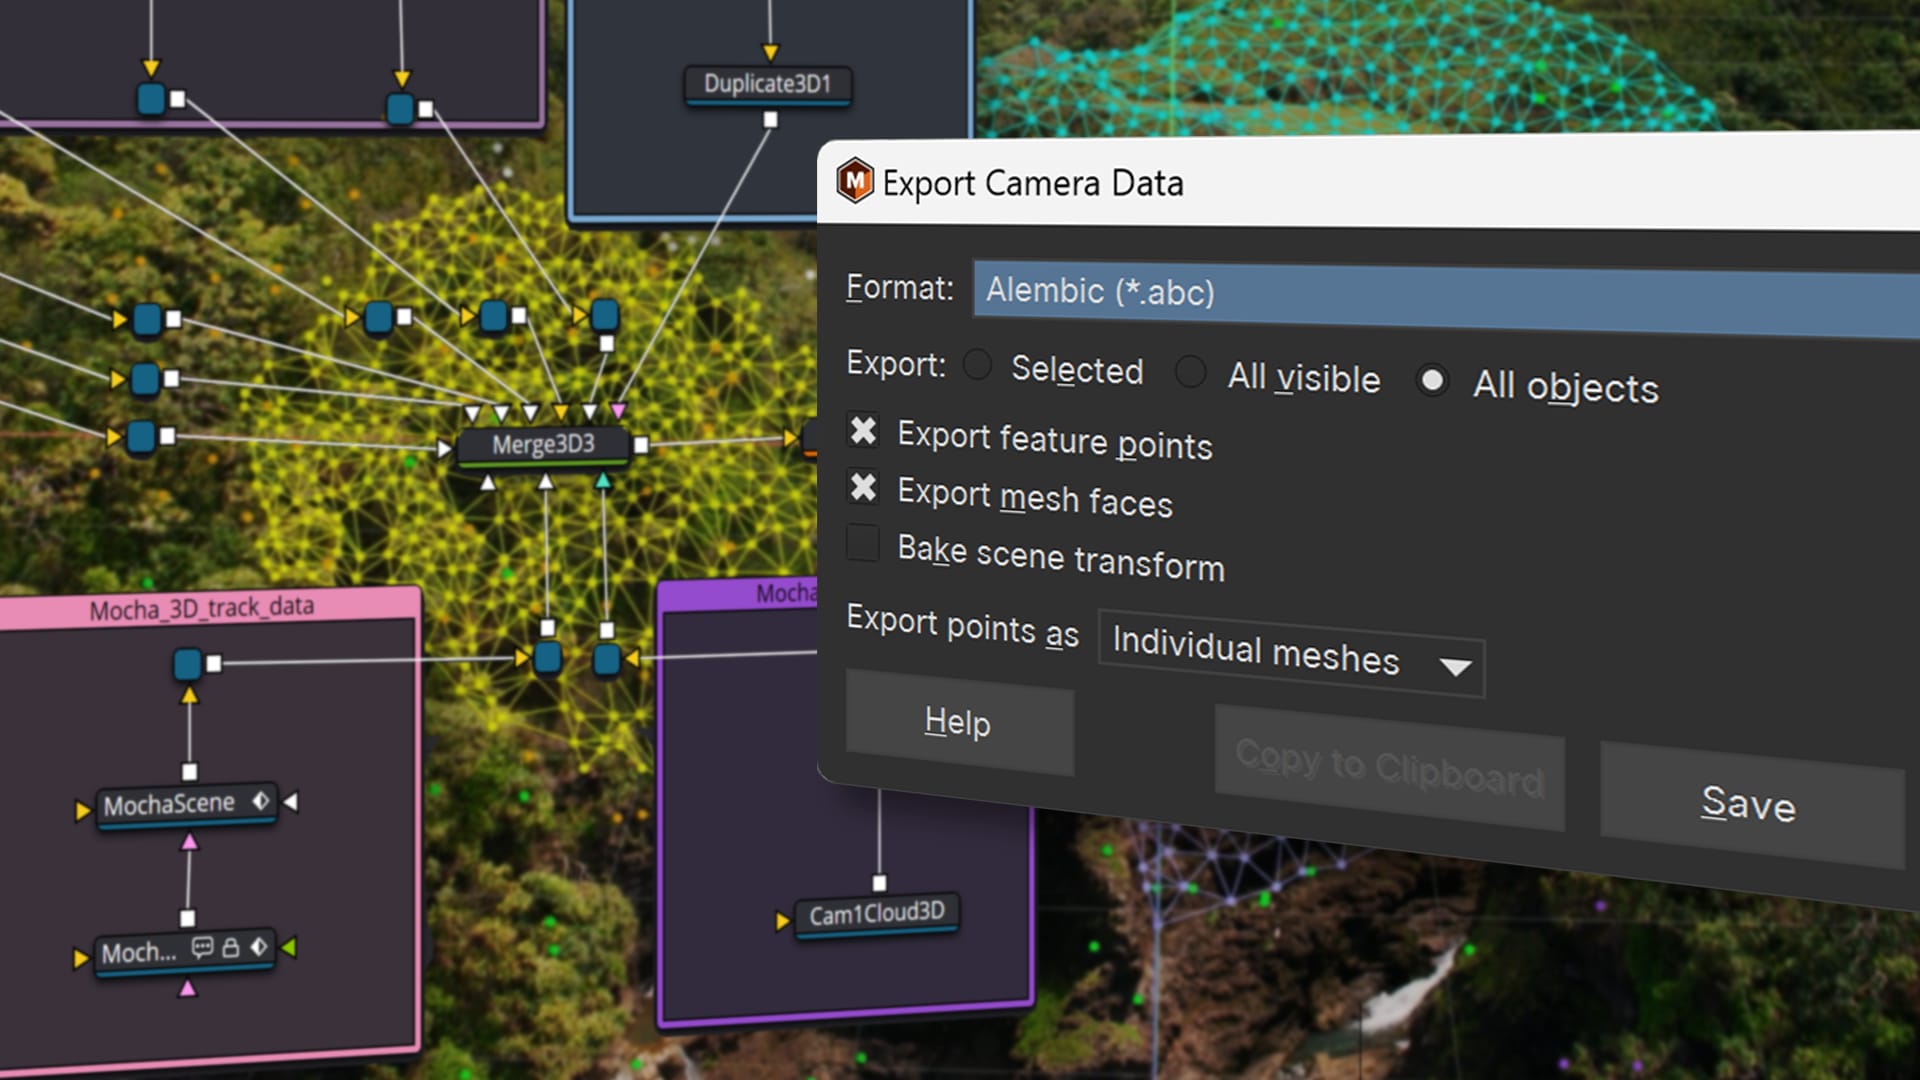The image size is (1920, 1080).
Task: Select the Merge3D3 node
Action: (x=543, y=444)
